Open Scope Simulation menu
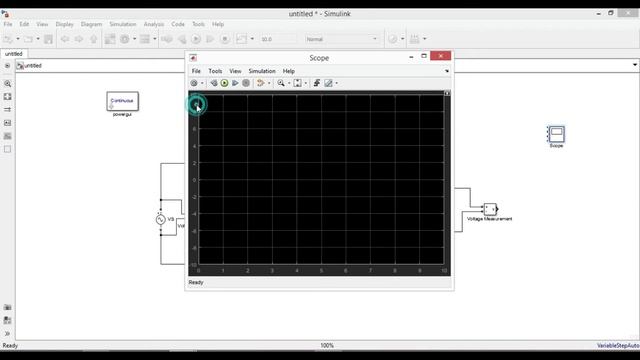 coord(262,71)
